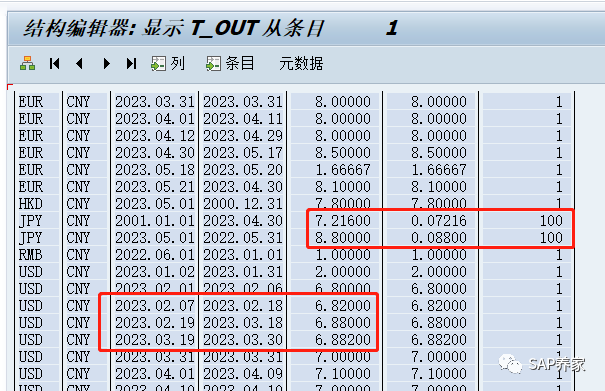Screen dimensions: 605x391
Task: Open the 元数据 metadata button
Action: point(301,63)
